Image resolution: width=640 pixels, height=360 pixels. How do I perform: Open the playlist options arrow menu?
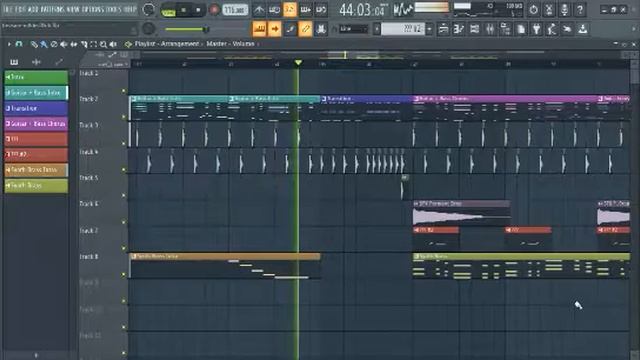click(x=9, y=44)
